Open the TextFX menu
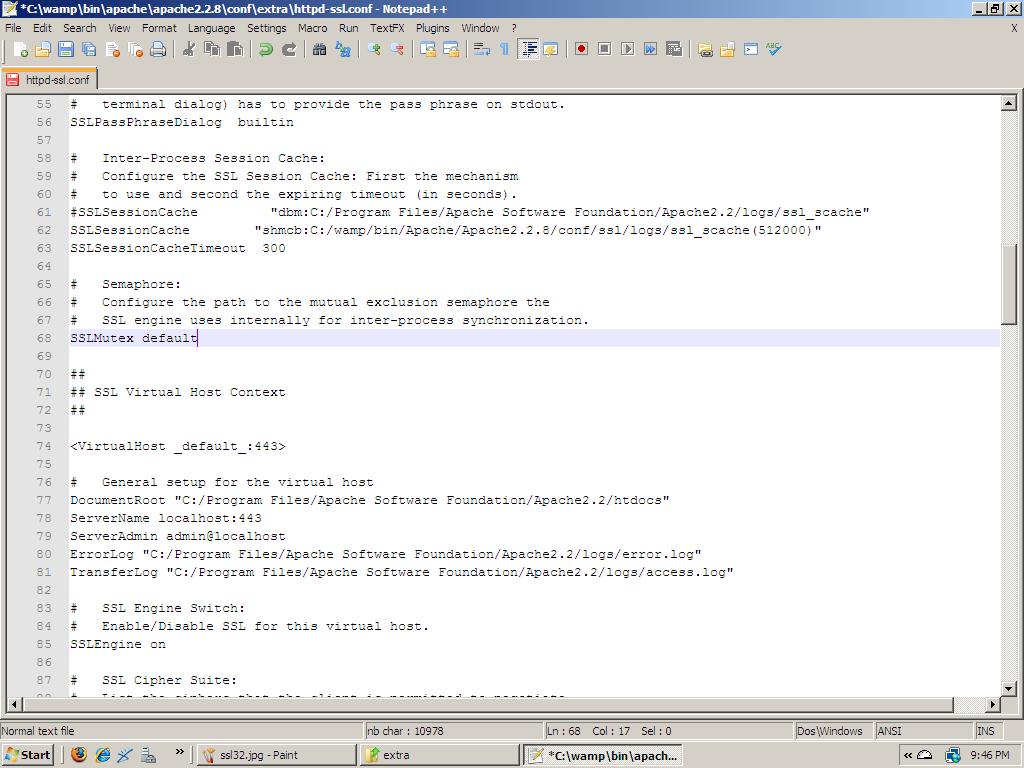Viewport: 1024px width, 768px height. coord(387,28)
